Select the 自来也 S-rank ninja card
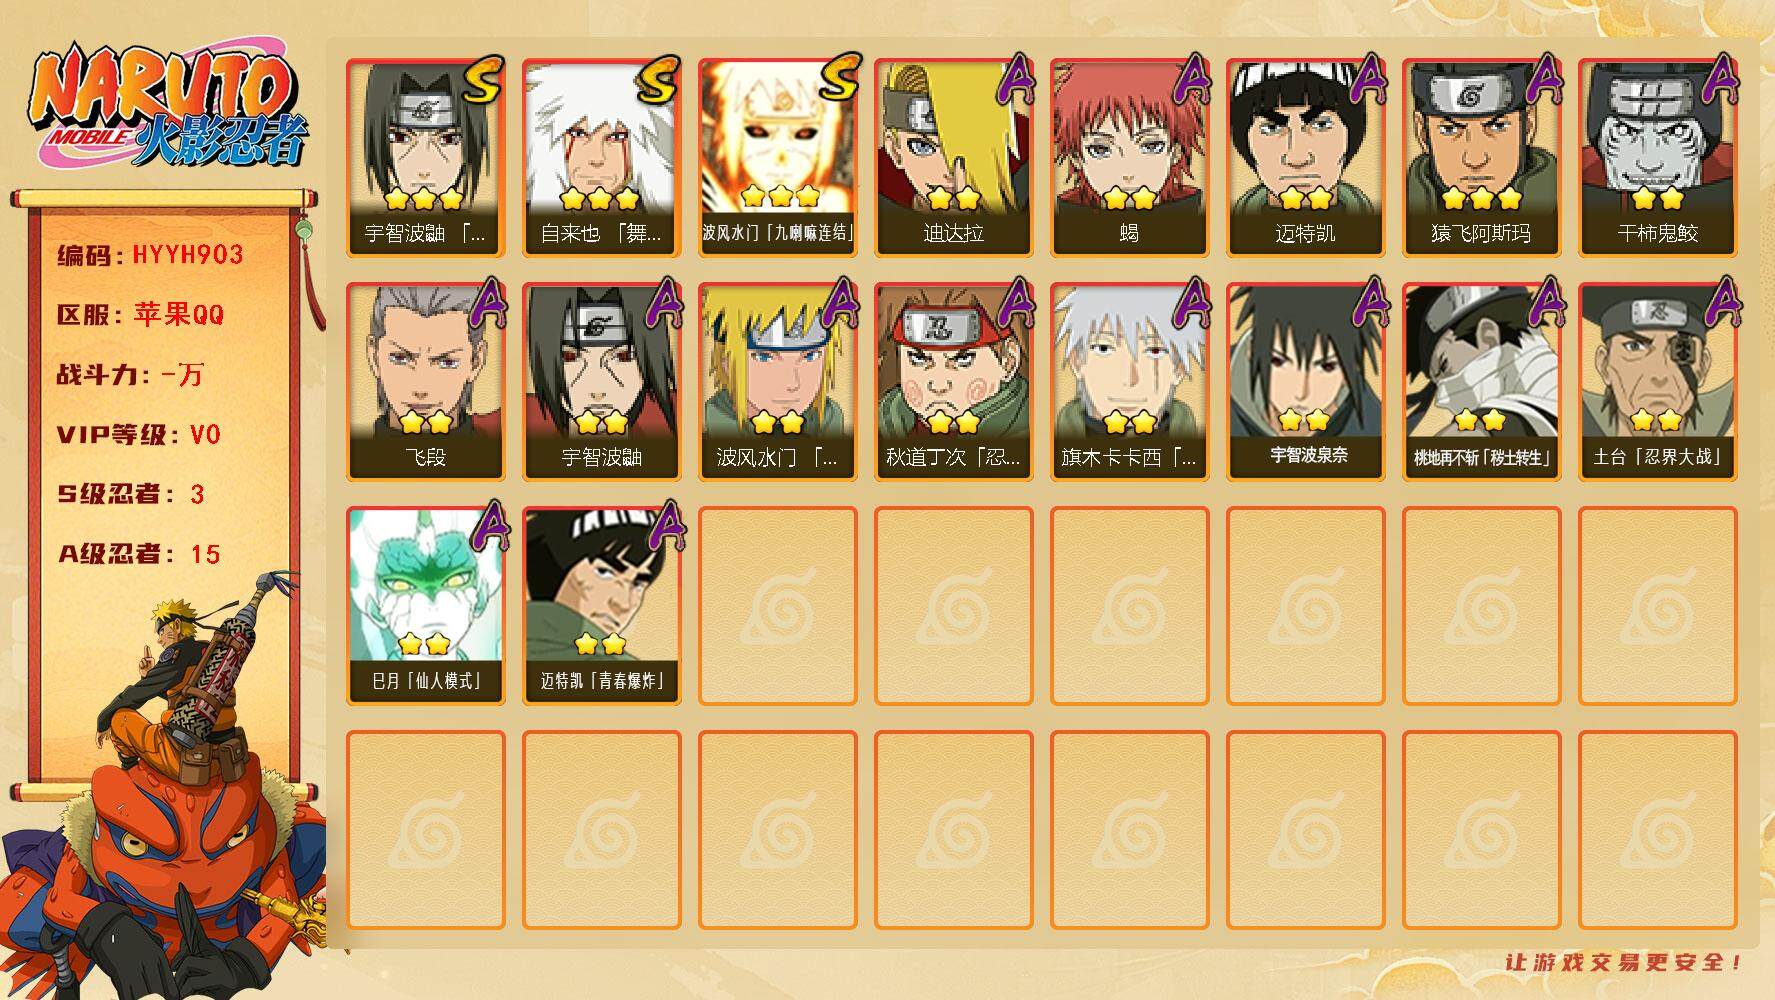Viewport: 1775px width, 1000px height. 601,158
